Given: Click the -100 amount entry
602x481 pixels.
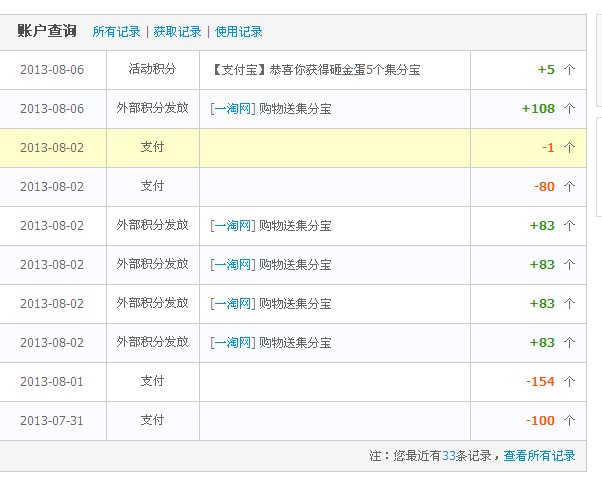Looking at the screenshot, I should pyautogui.click(x=540, y=421).
